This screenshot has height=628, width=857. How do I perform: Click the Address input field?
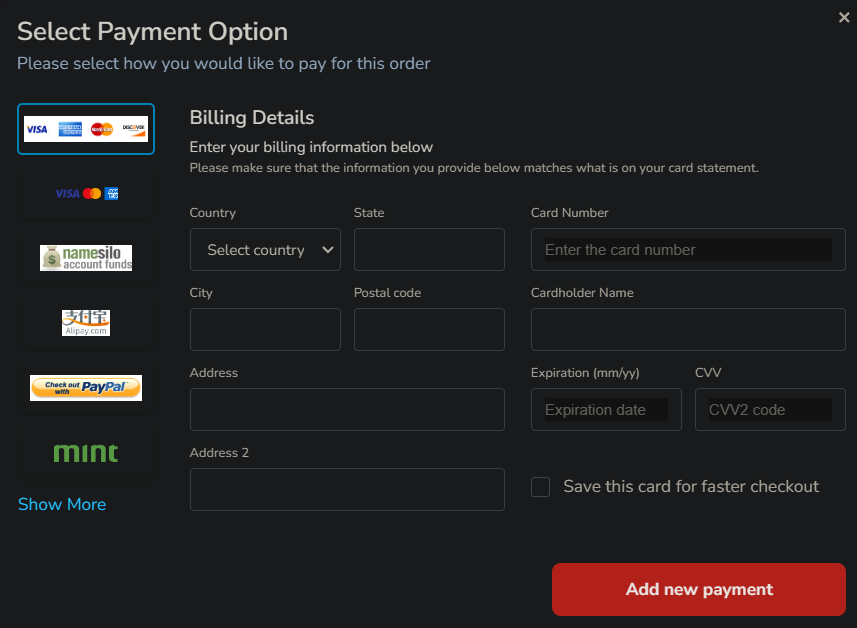coord(347,410)
